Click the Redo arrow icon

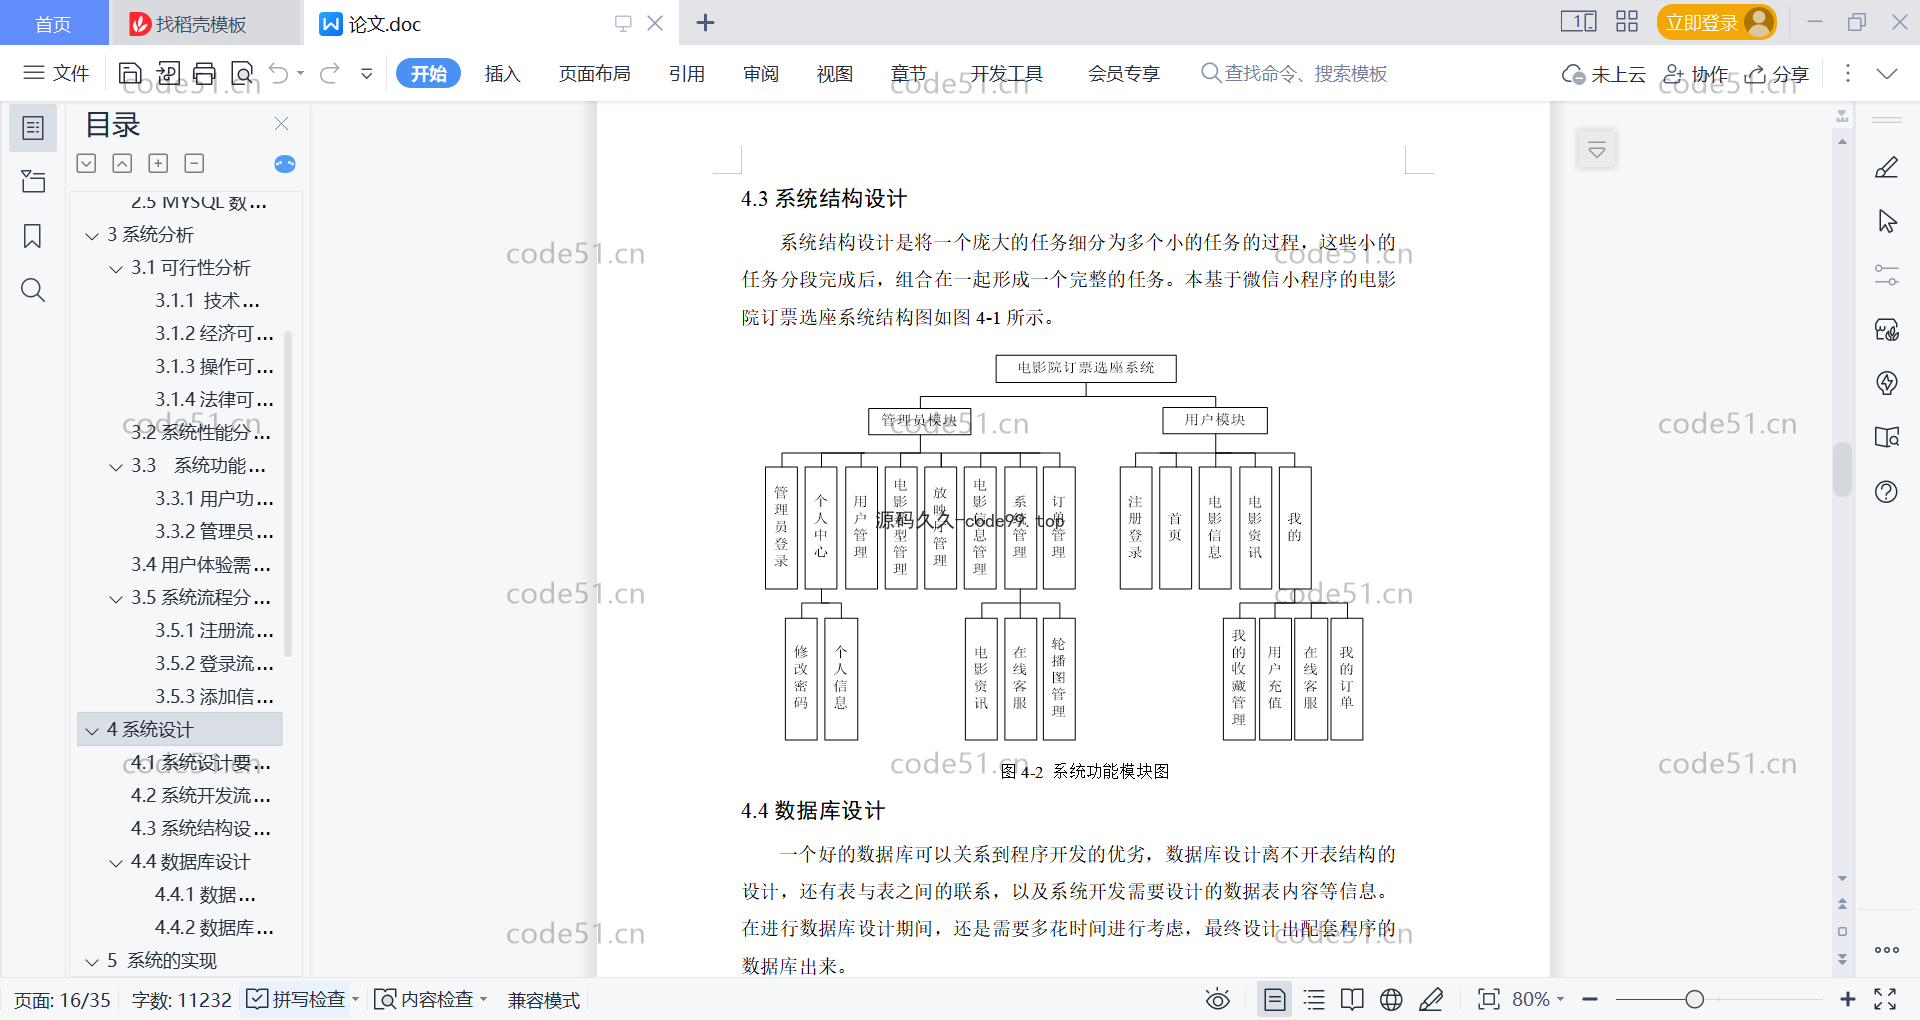[x=330, y=73]
